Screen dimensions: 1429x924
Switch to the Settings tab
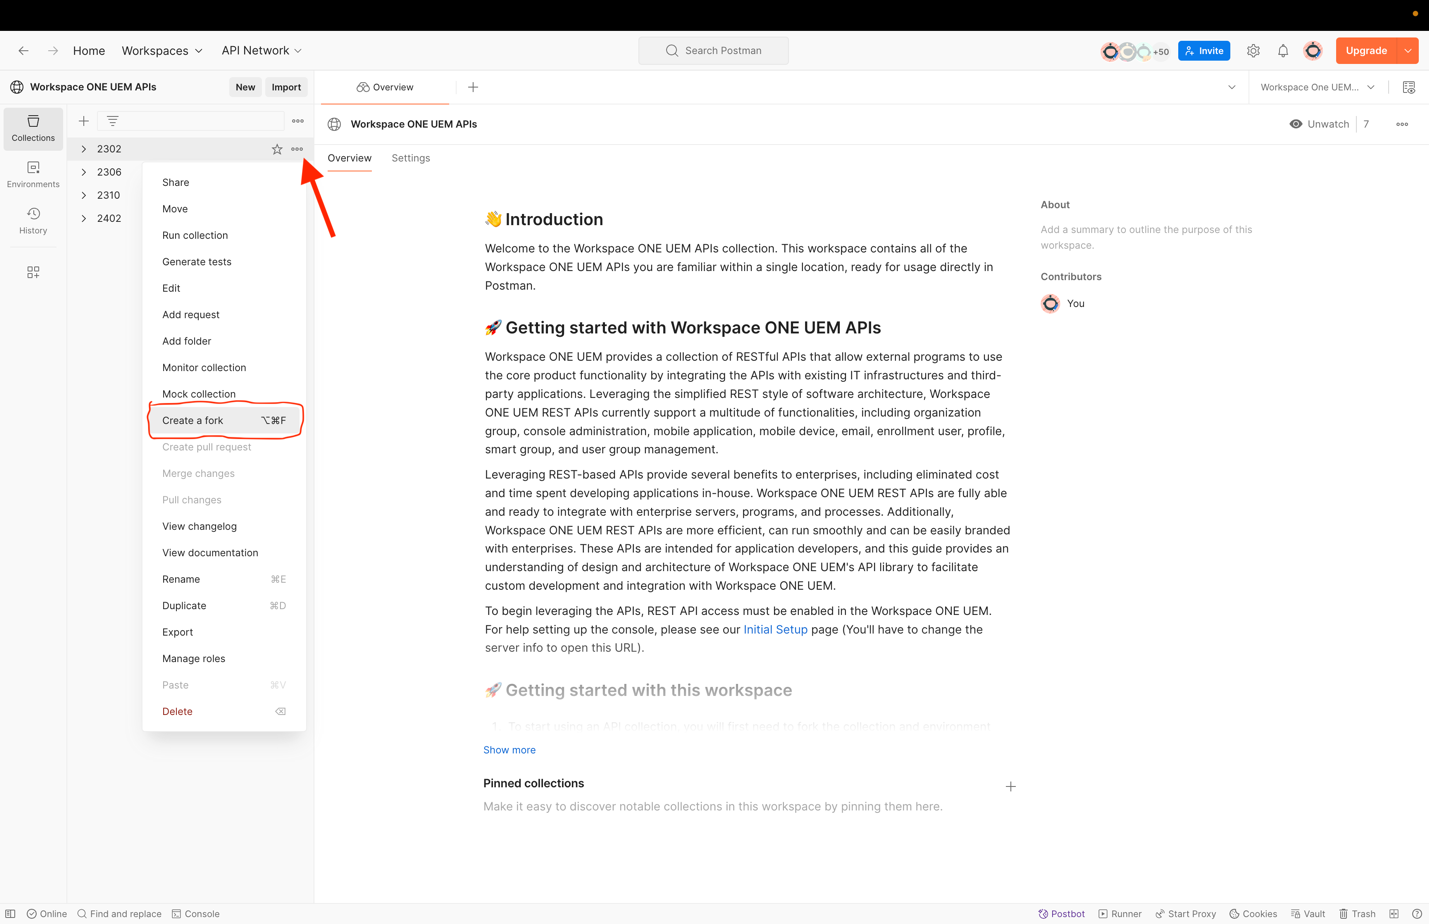pyautogui.click(x=410, y=158)
